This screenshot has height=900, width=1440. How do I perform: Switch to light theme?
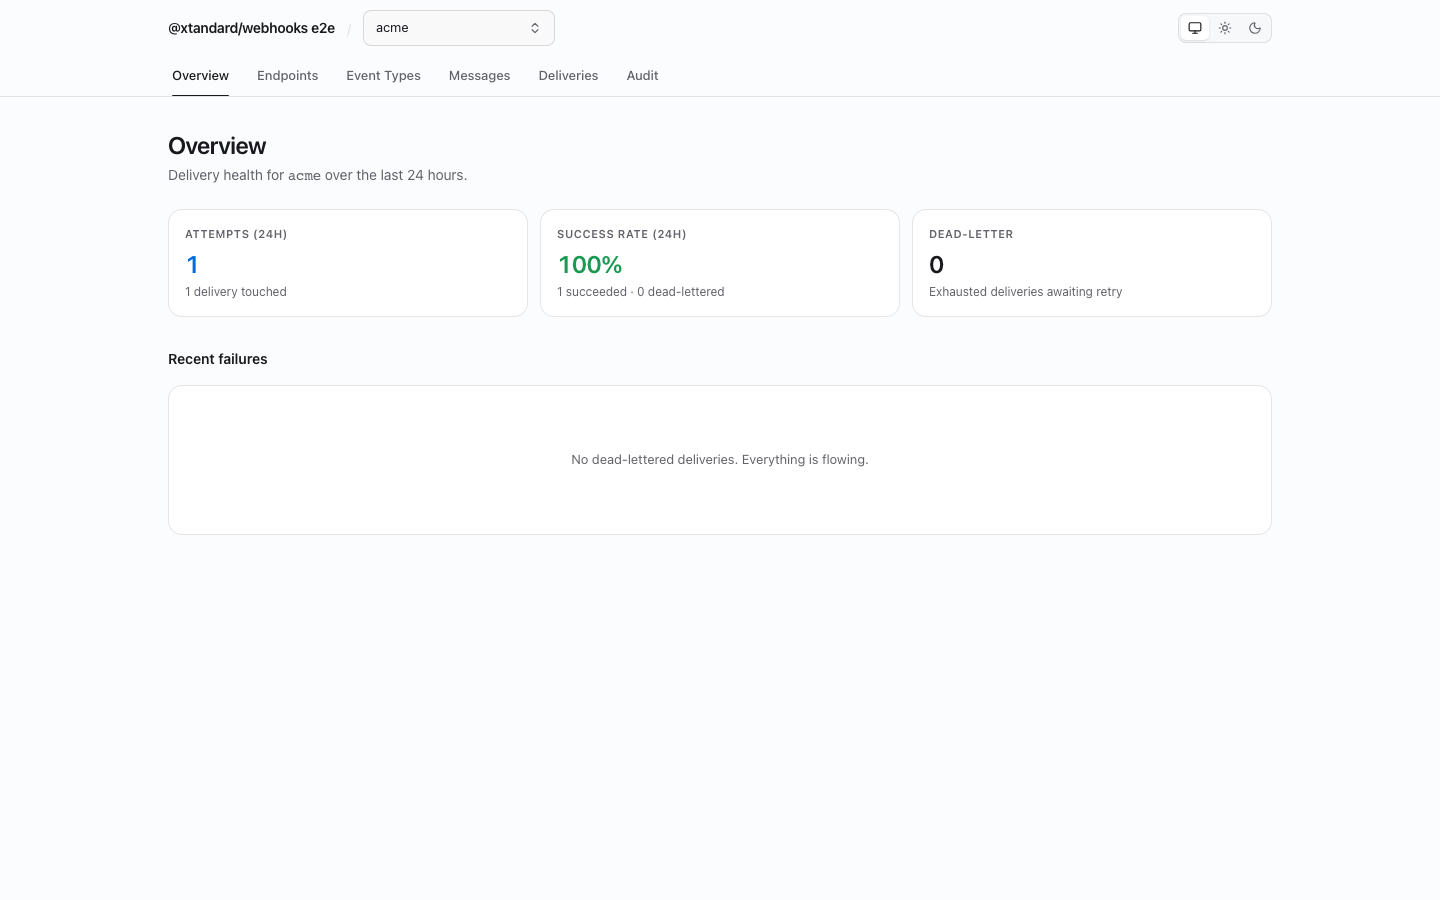[x=1225, y=28]
